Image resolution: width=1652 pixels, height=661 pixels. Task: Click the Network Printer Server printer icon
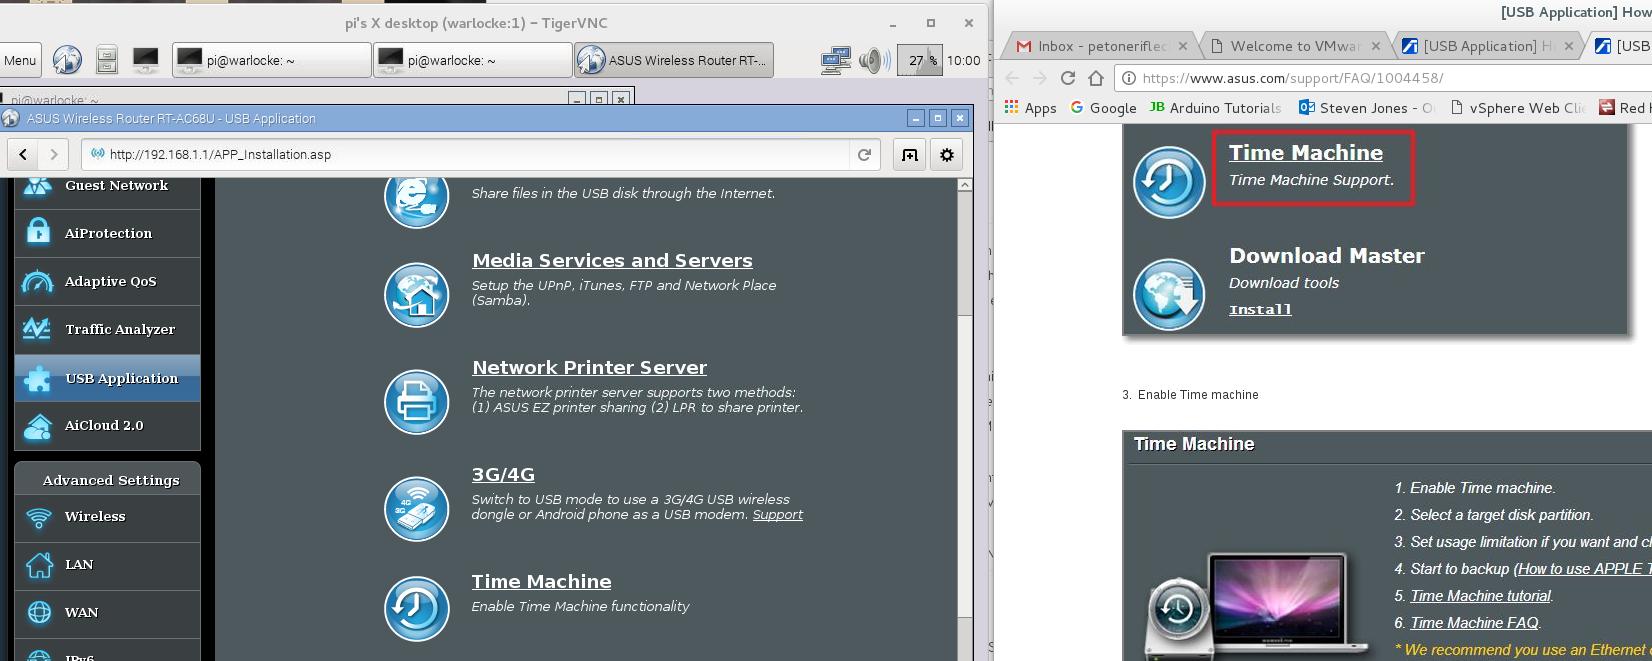[x=417, y=402]
